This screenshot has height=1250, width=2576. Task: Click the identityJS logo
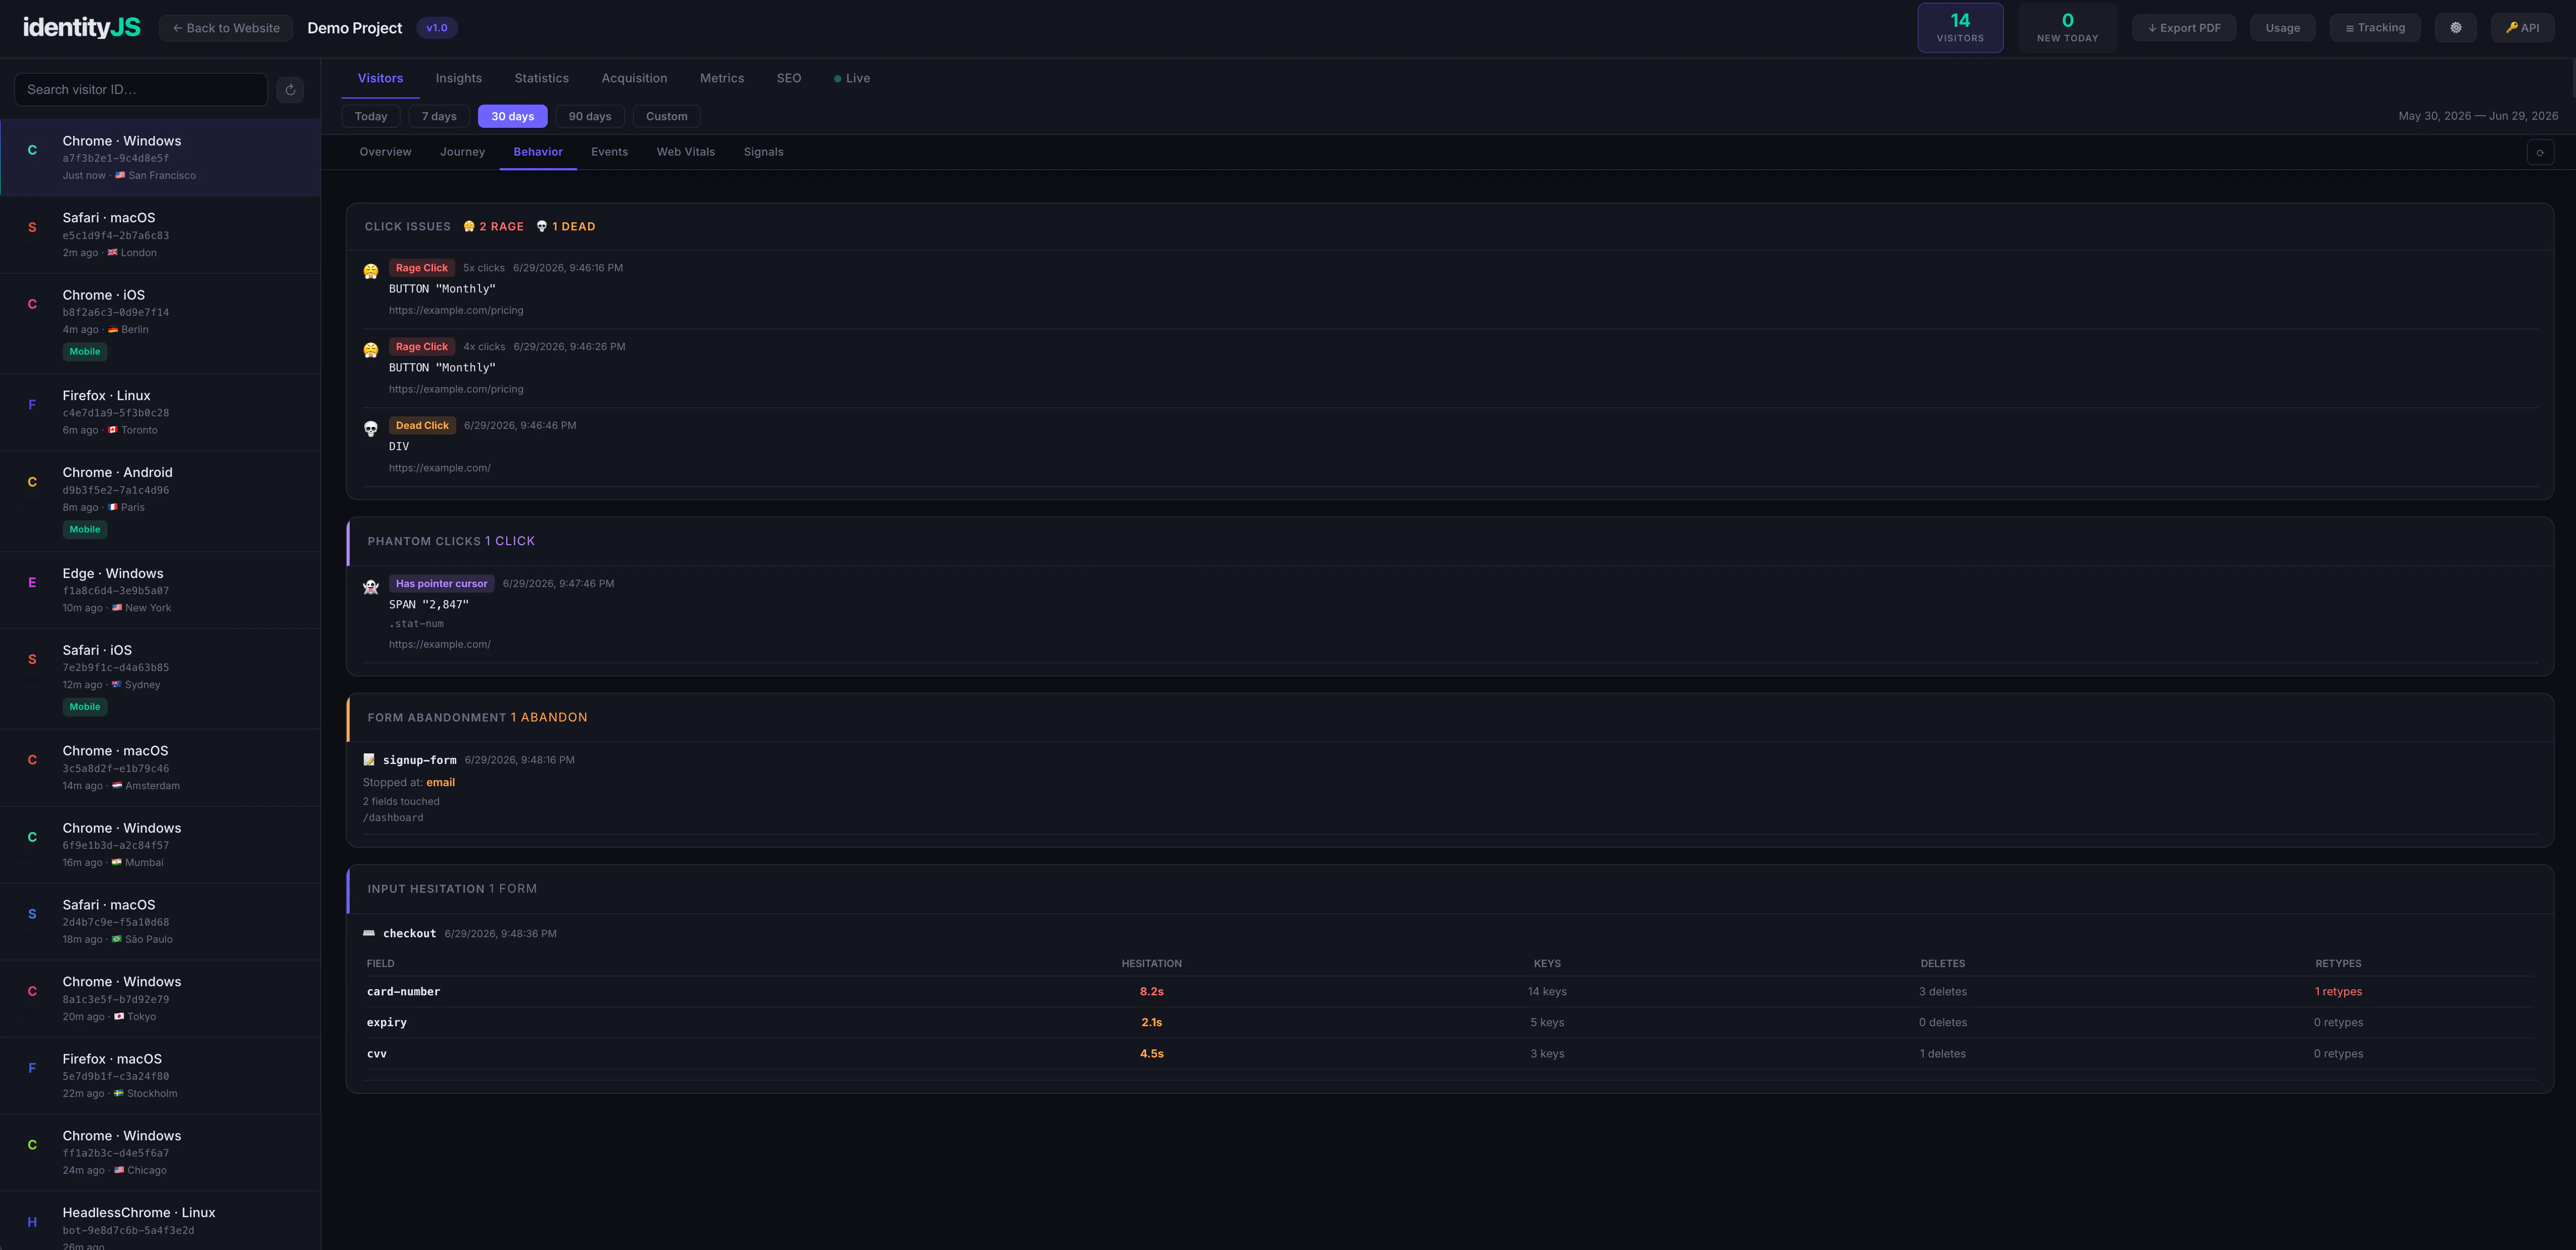pyautogui.click(x=82, y=28)
